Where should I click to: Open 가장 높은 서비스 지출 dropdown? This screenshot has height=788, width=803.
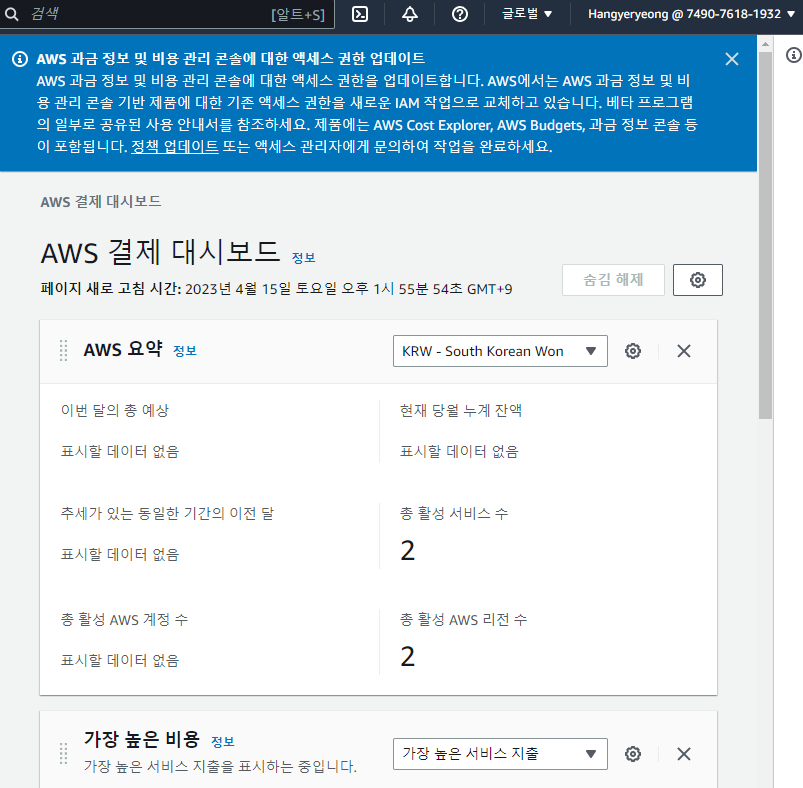click(x=500, y=754)
